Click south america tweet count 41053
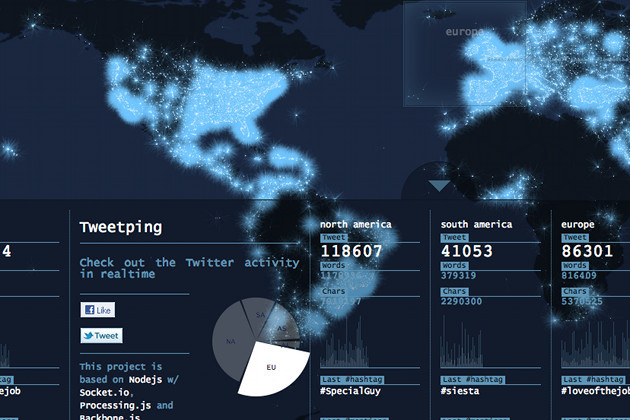The width and height of the screenshot is (630, 420). [469, 252]
